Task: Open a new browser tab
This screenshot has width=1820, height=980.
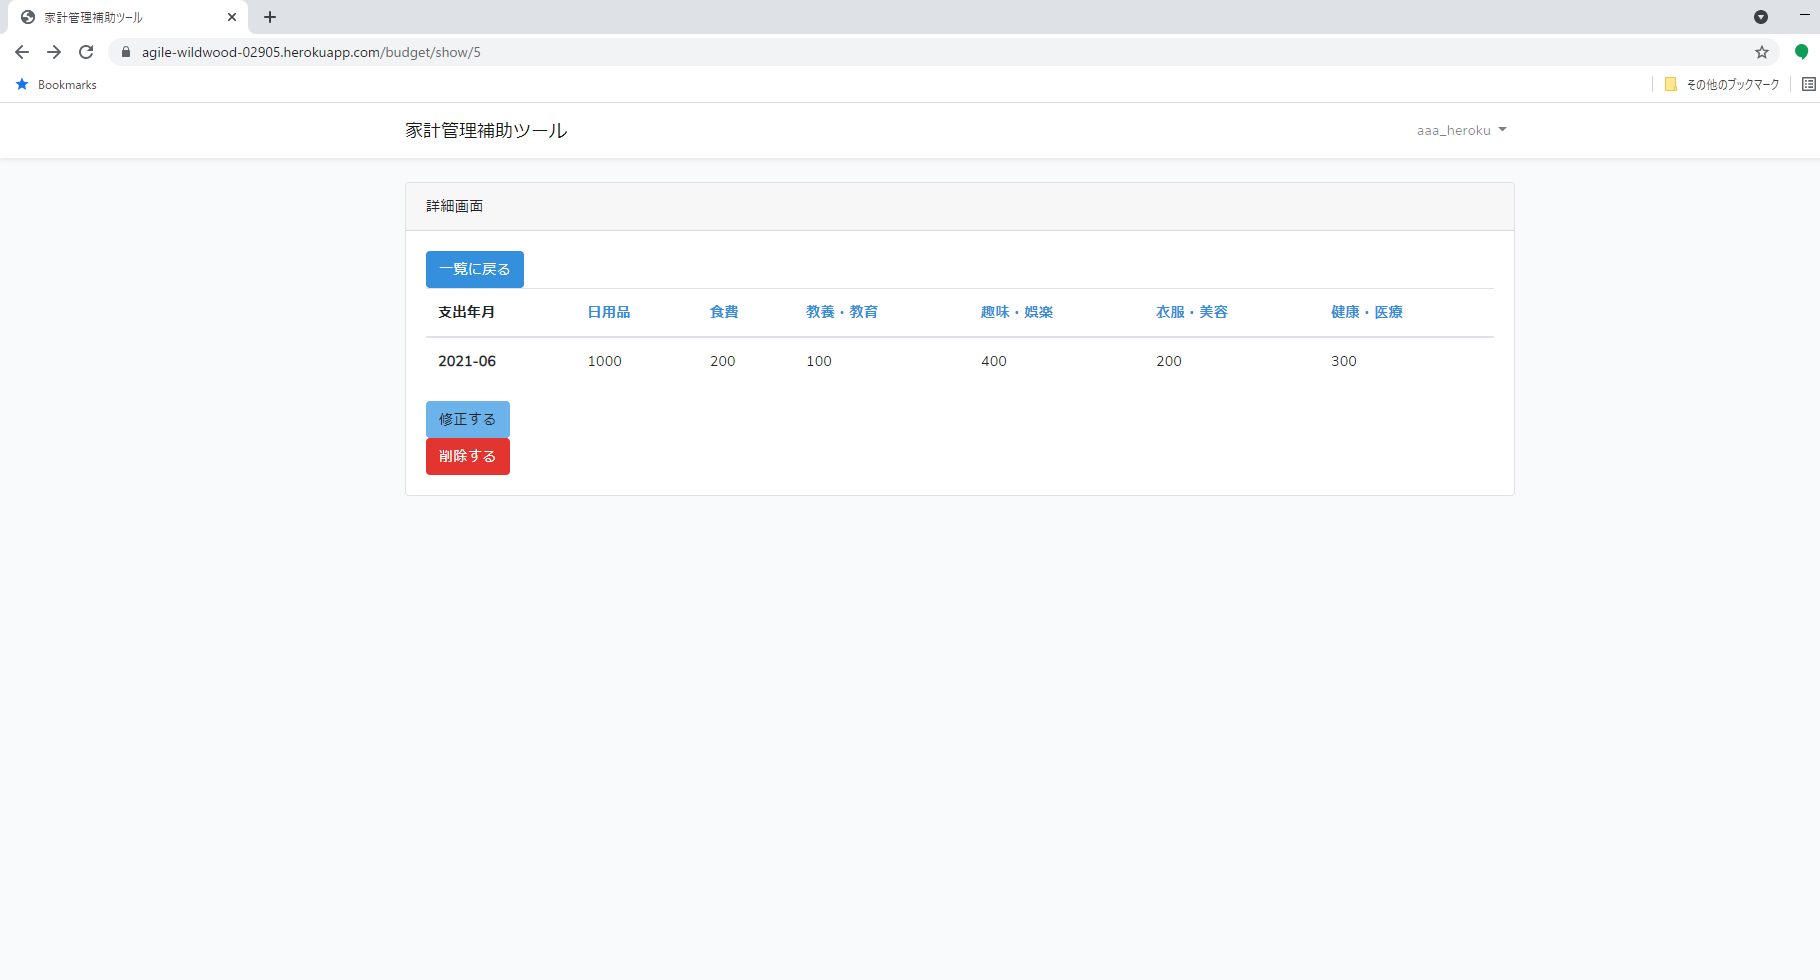Action: 270,17
